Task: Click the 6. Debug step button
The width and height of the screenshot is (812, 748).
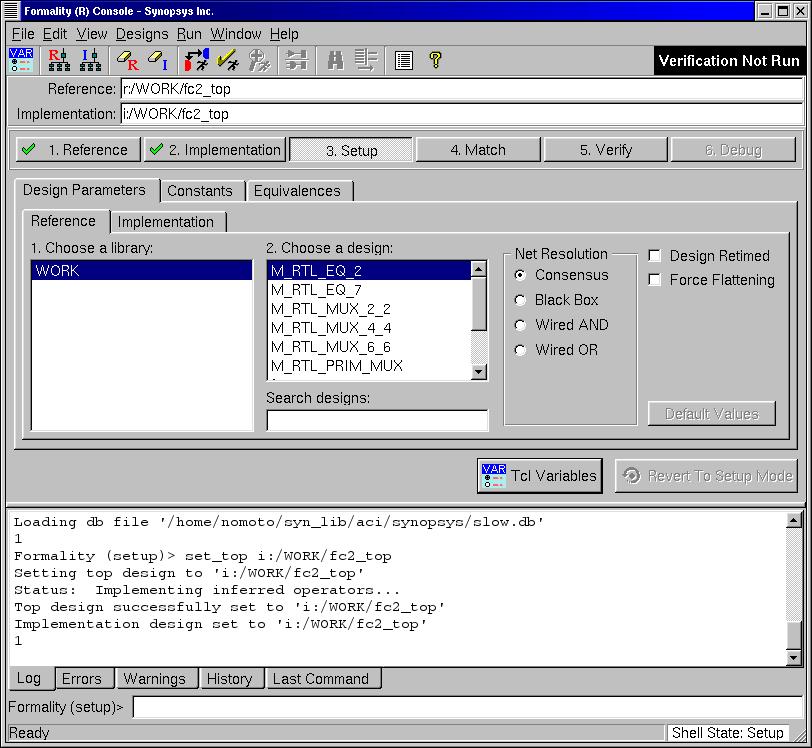Action: [733, 150]
